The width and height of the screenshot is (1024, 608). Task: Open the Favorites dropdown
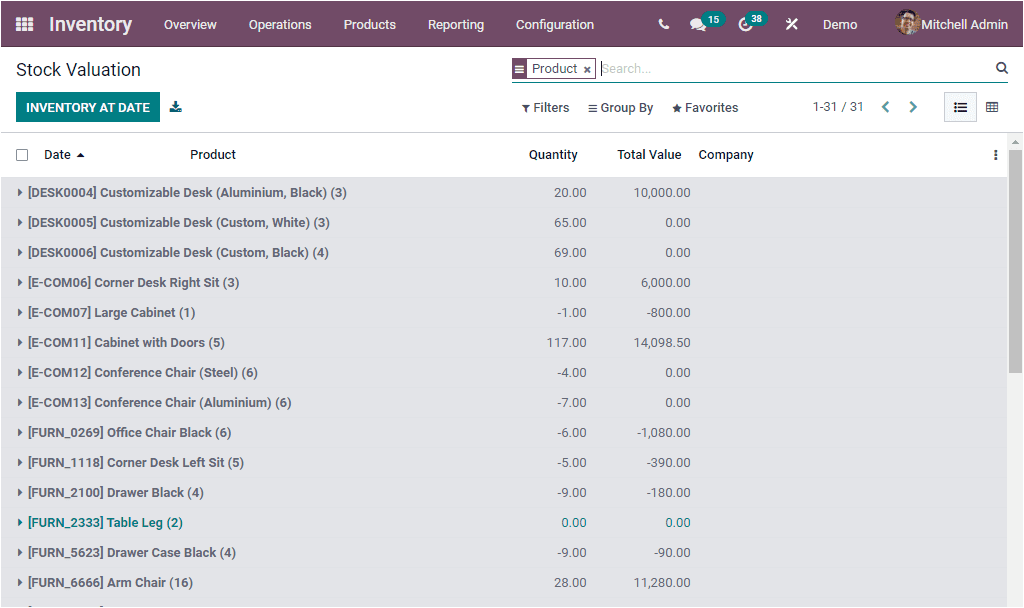(x=704, y=107)
